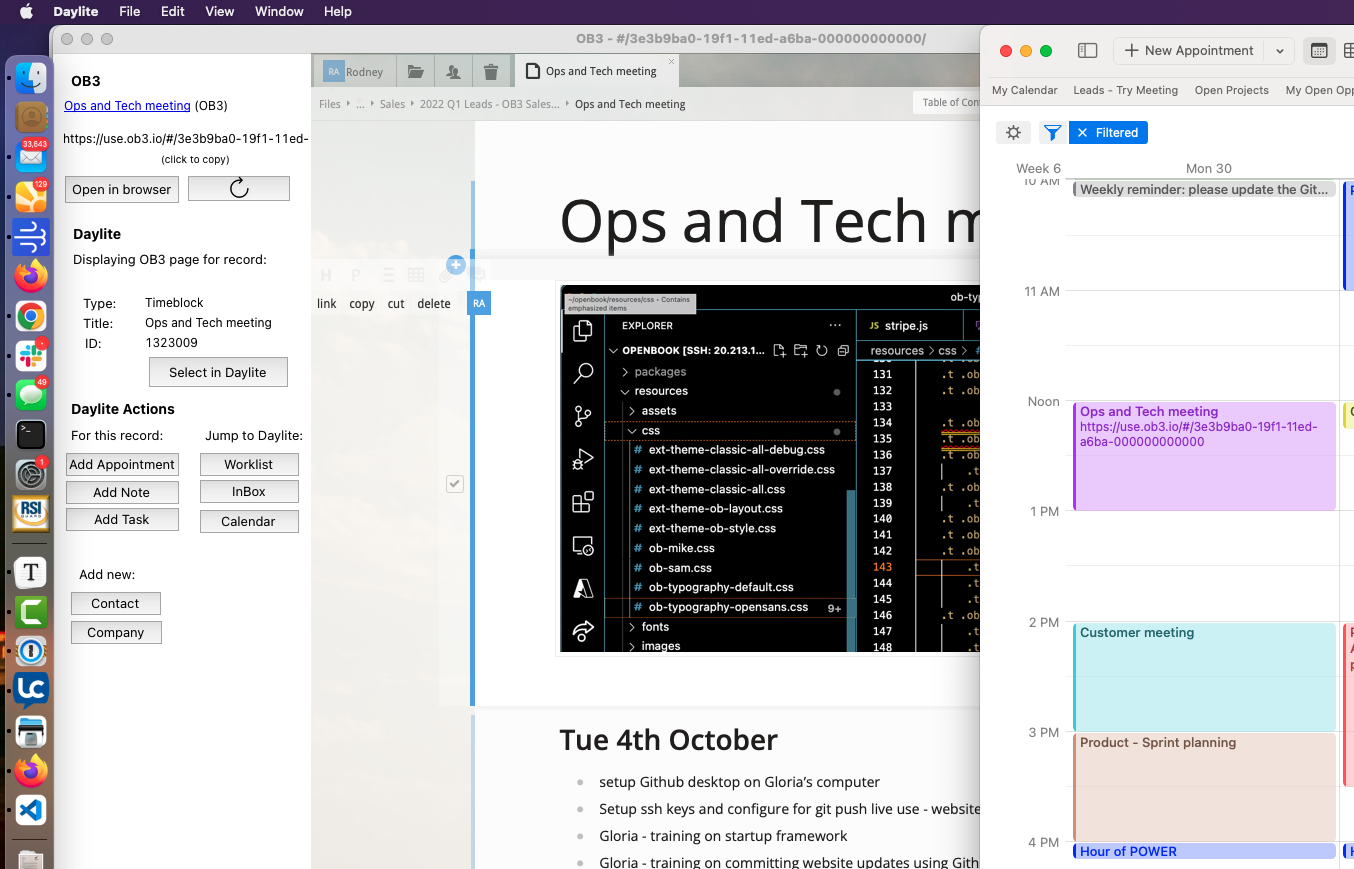Switch to the Open Projects calendar tab
1354x869 pixels.
click(1231, 90)
